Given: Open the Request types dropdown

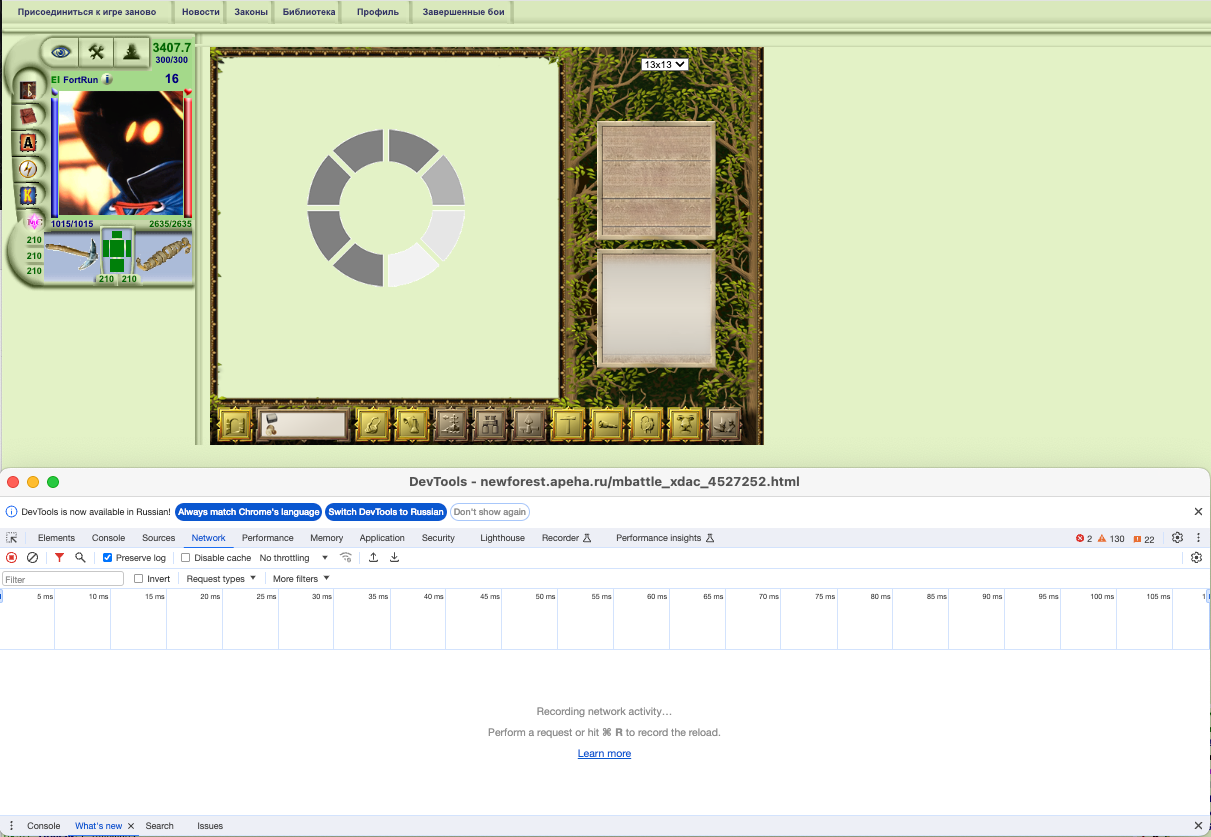Looking at the screenshot, I should coord(221,579).
